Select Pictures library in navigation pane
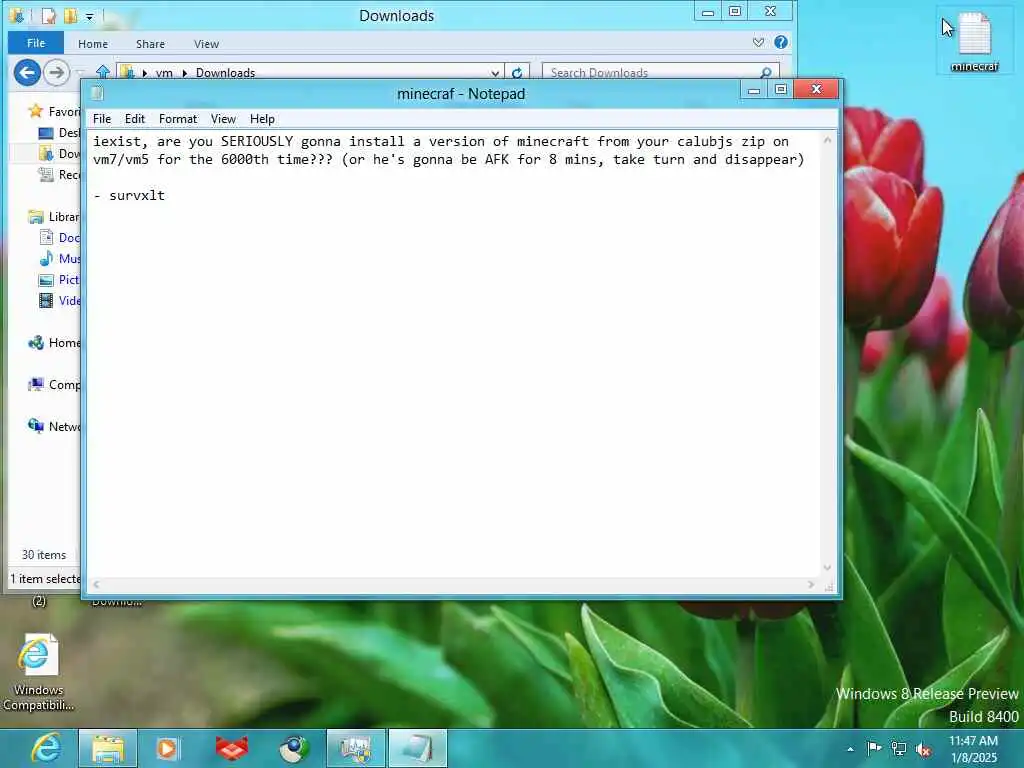The width and height of the screenshot is (1024, 768). pos(59,280)
